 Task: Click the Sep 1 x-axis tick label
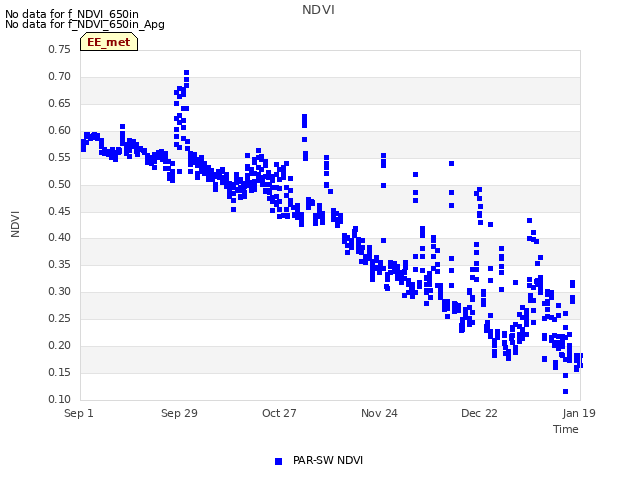click(79, 413)
